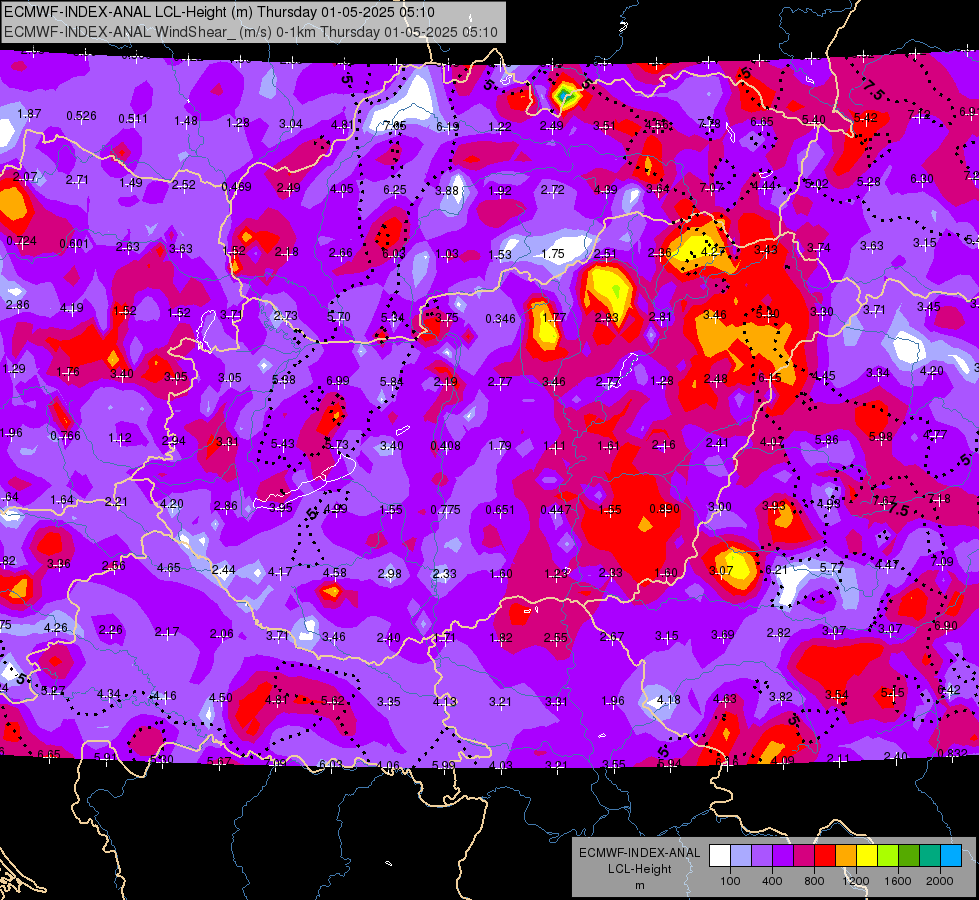Viewport: 979px width, 900px height.
Task: Click the wind shear value 5.62
Action: point(333,701)
